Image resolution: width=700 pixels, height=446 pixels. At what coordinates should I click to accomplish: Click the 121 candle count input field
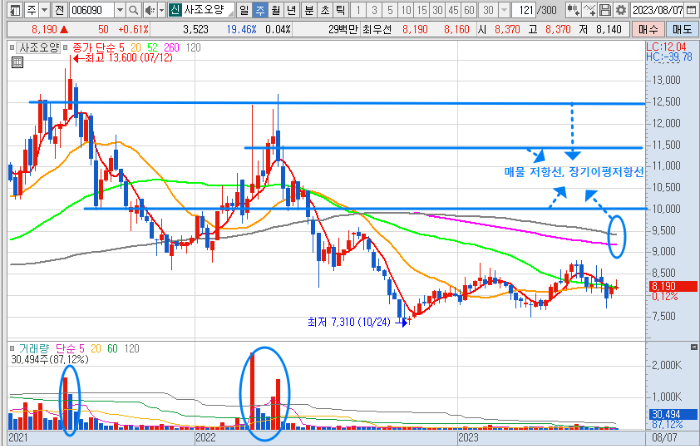click(523, 10)
